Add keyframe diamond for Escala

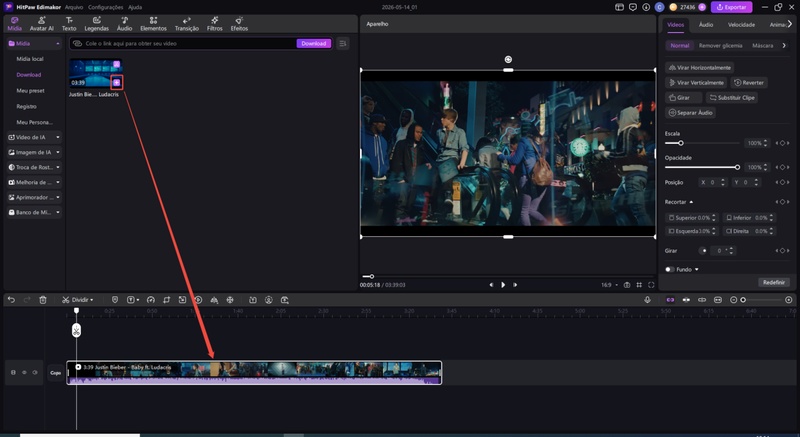tap(782, 143)
